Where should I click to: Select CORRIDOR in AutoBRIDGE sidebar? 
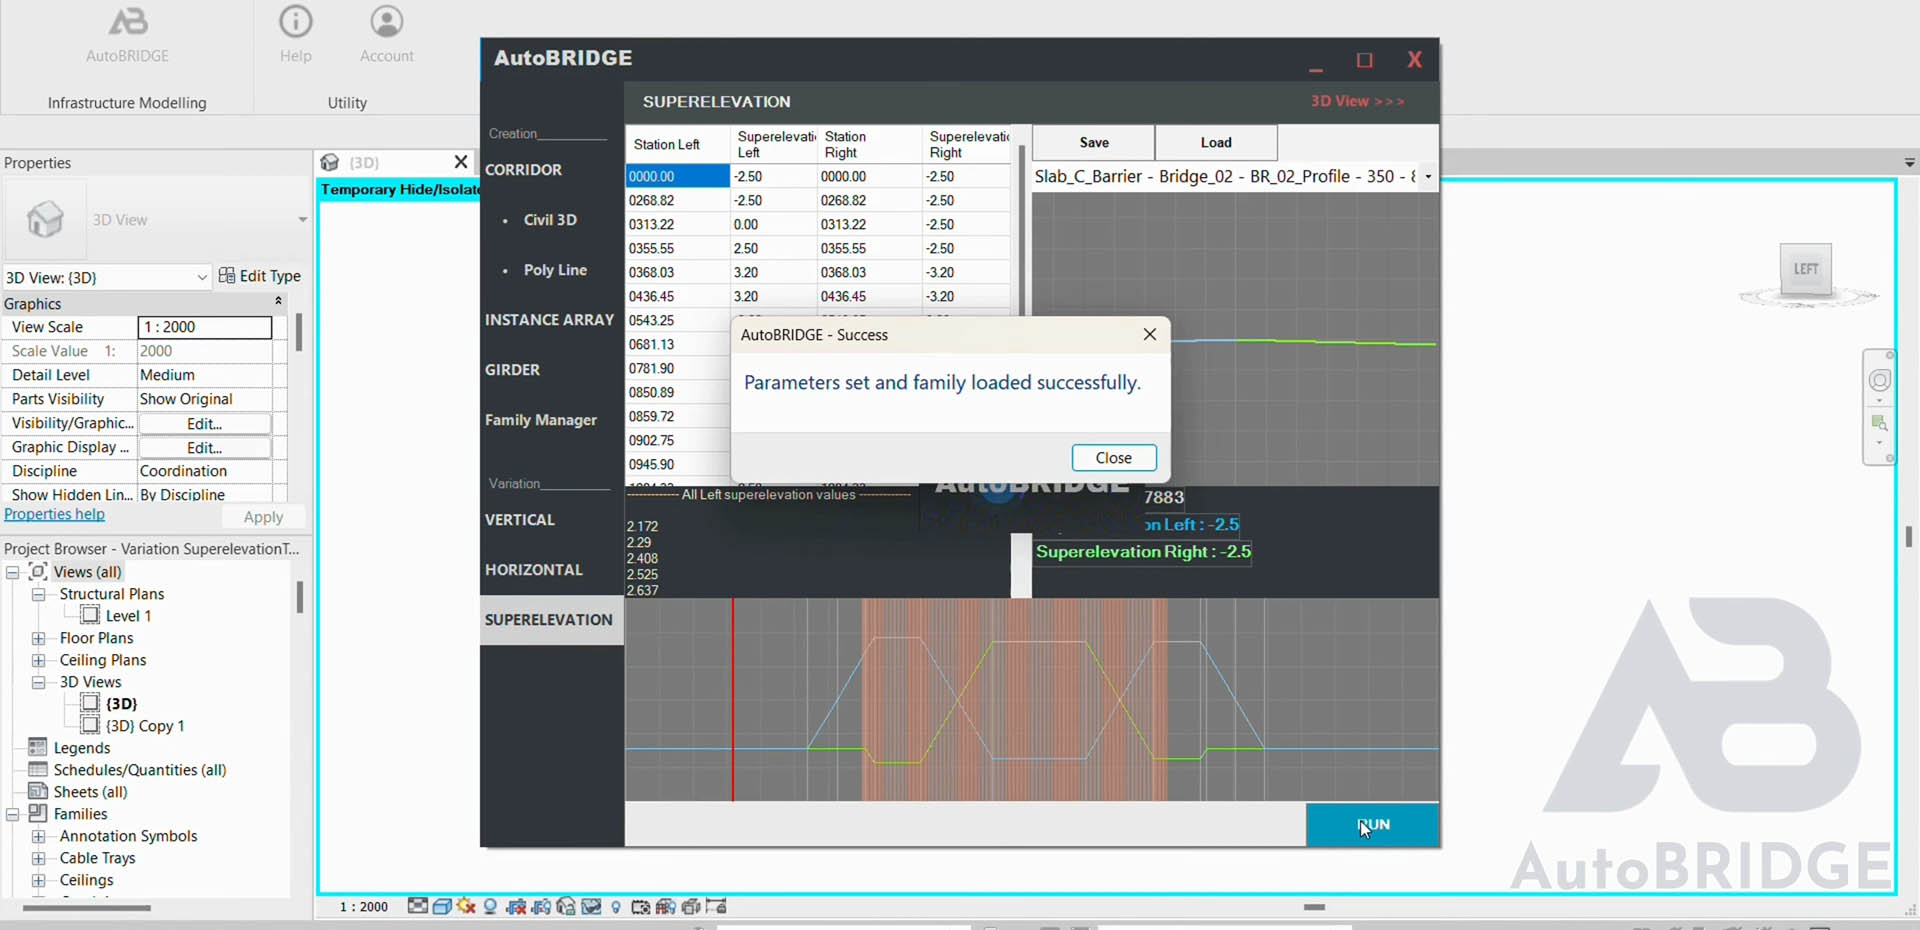(523, 170)
